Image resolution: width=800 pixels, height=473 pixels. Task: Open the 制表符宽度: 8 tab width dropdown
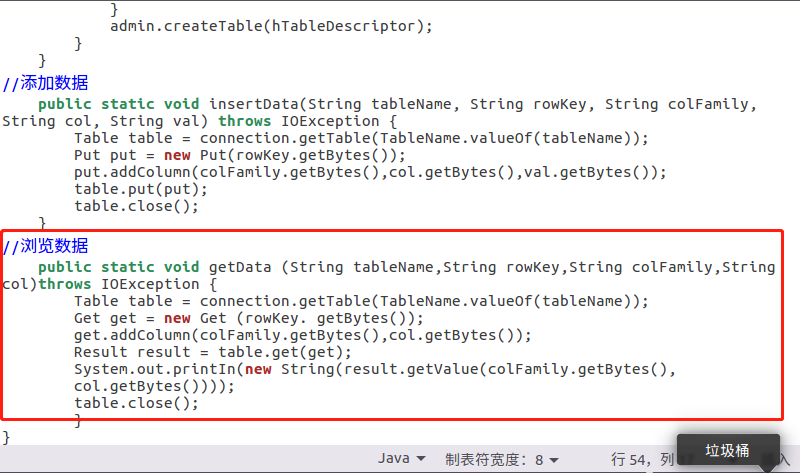coord(502,460)
